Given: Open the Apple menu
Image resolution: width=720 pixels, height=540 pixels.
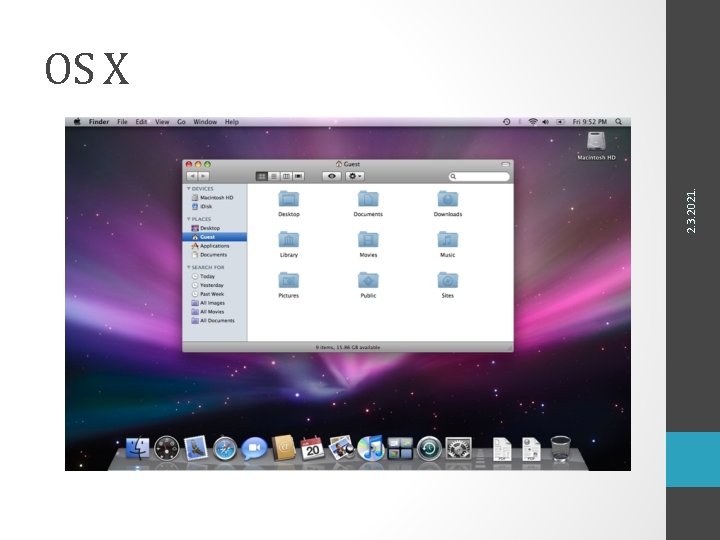Looking at the screenshot, I should click(x=77, y=122).
